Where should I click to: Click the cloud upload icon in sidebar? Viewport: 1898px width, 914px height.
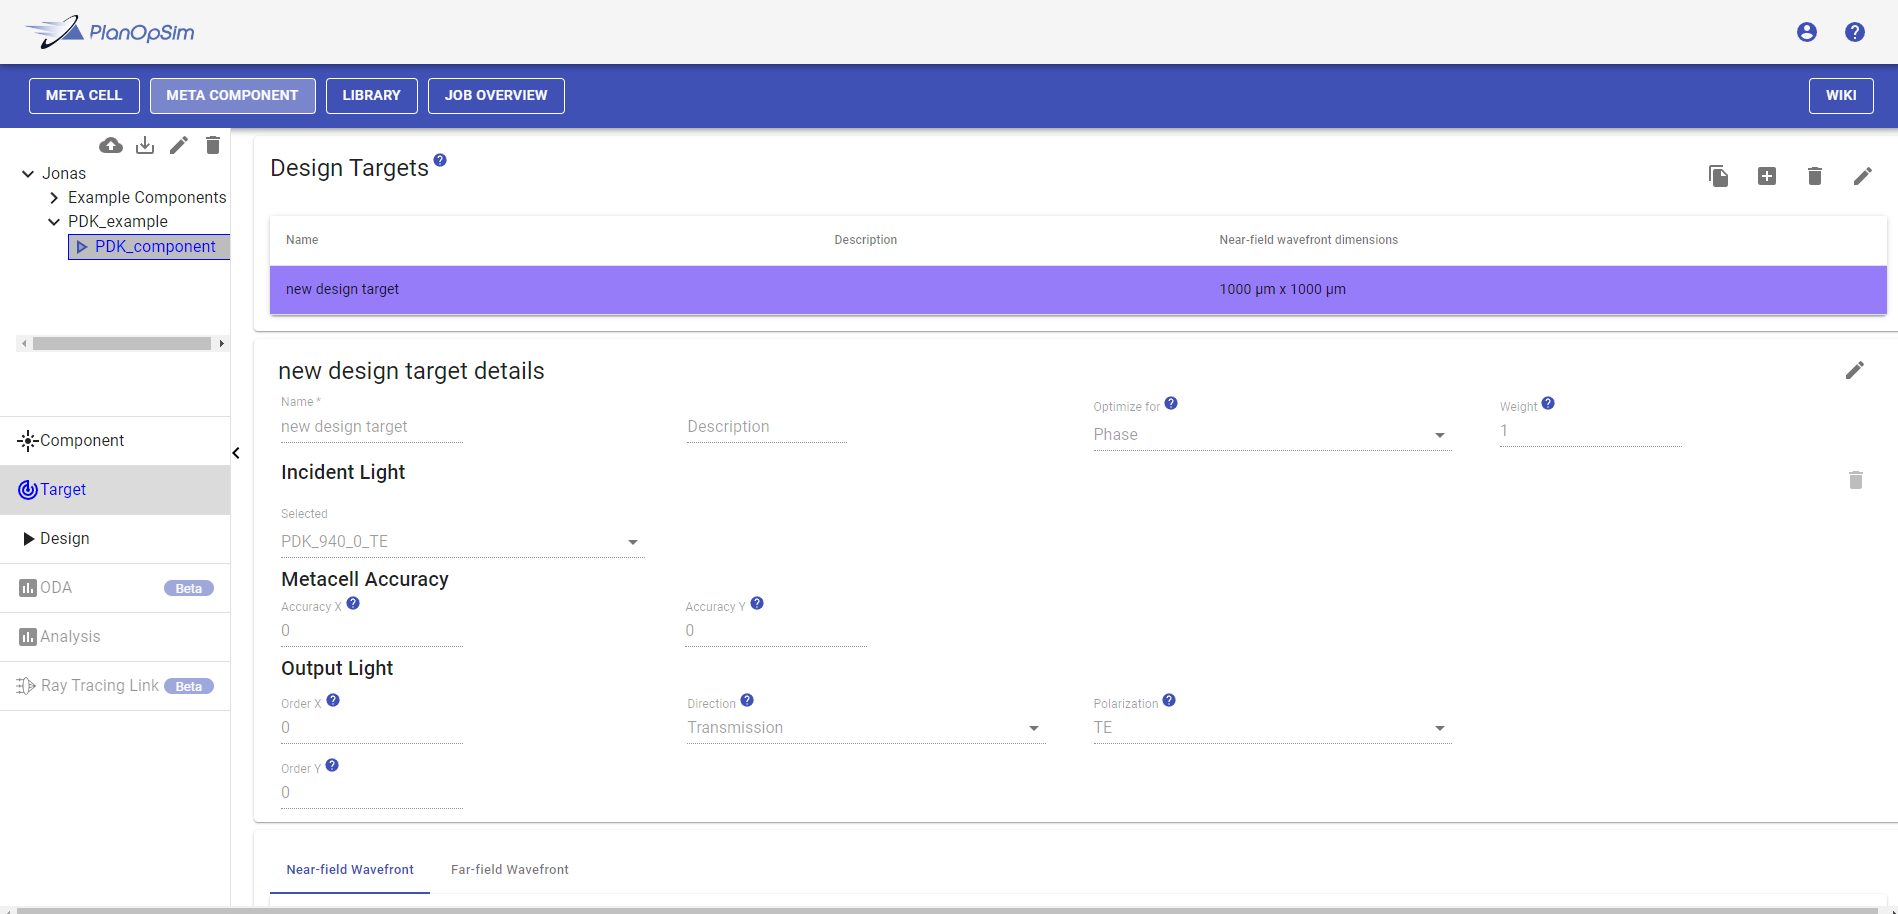point(111,146)
